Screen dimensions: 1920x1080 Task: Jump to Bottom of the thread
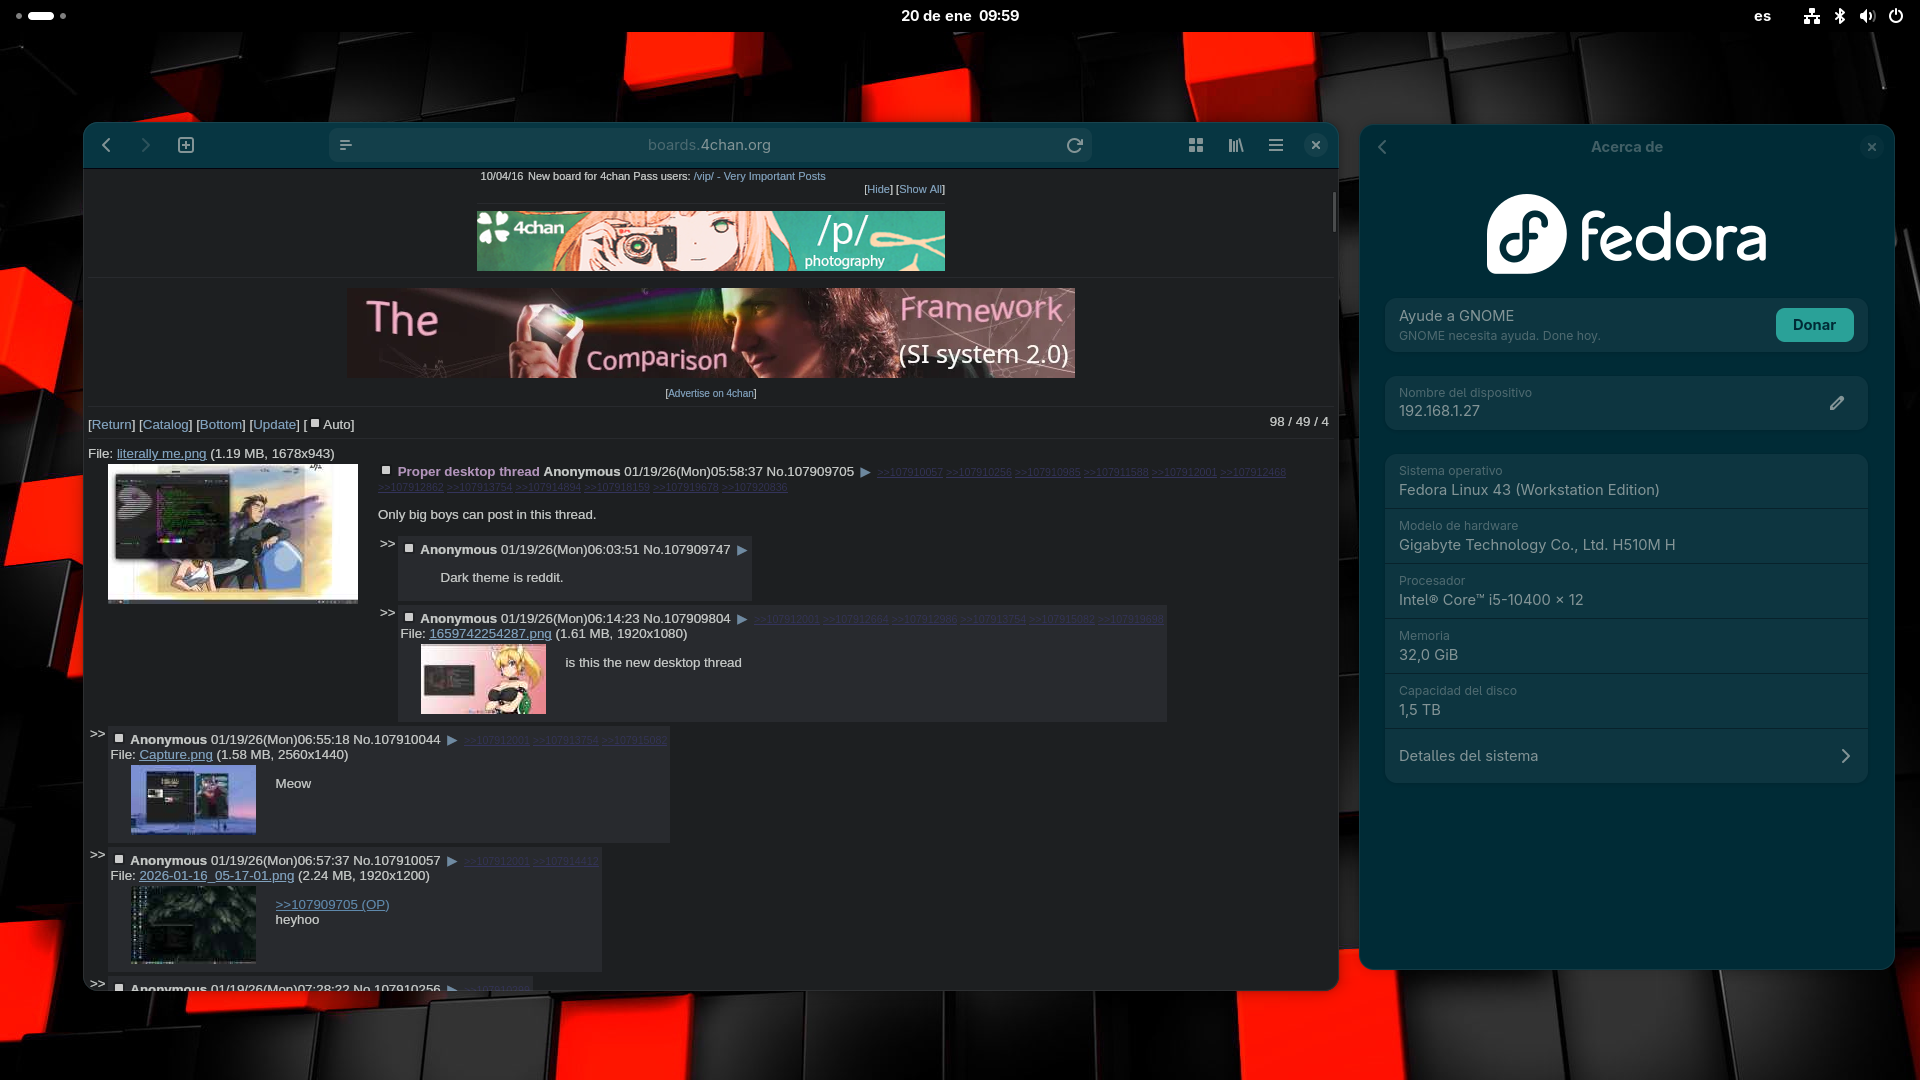(x=221, y=425)
